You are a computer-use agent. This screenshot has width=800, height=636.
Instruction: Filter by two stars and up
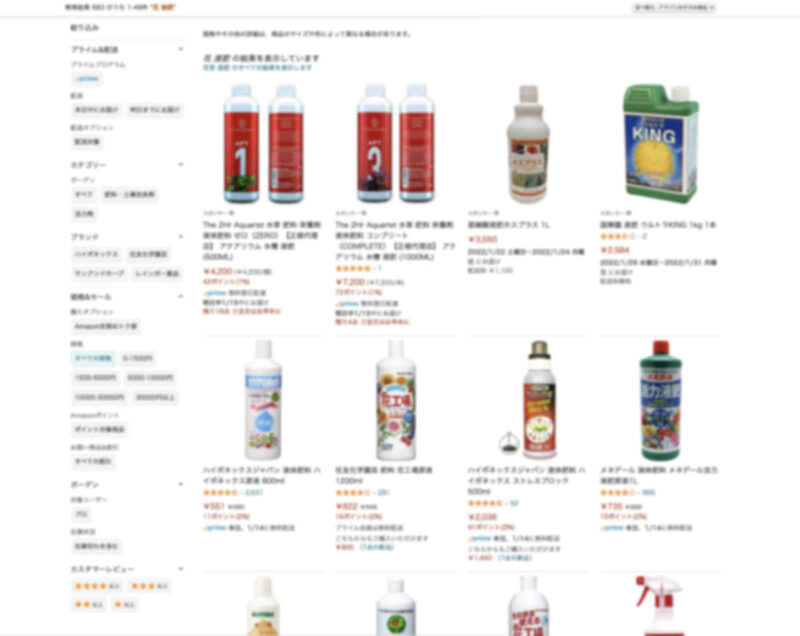[x=89, y=604]
